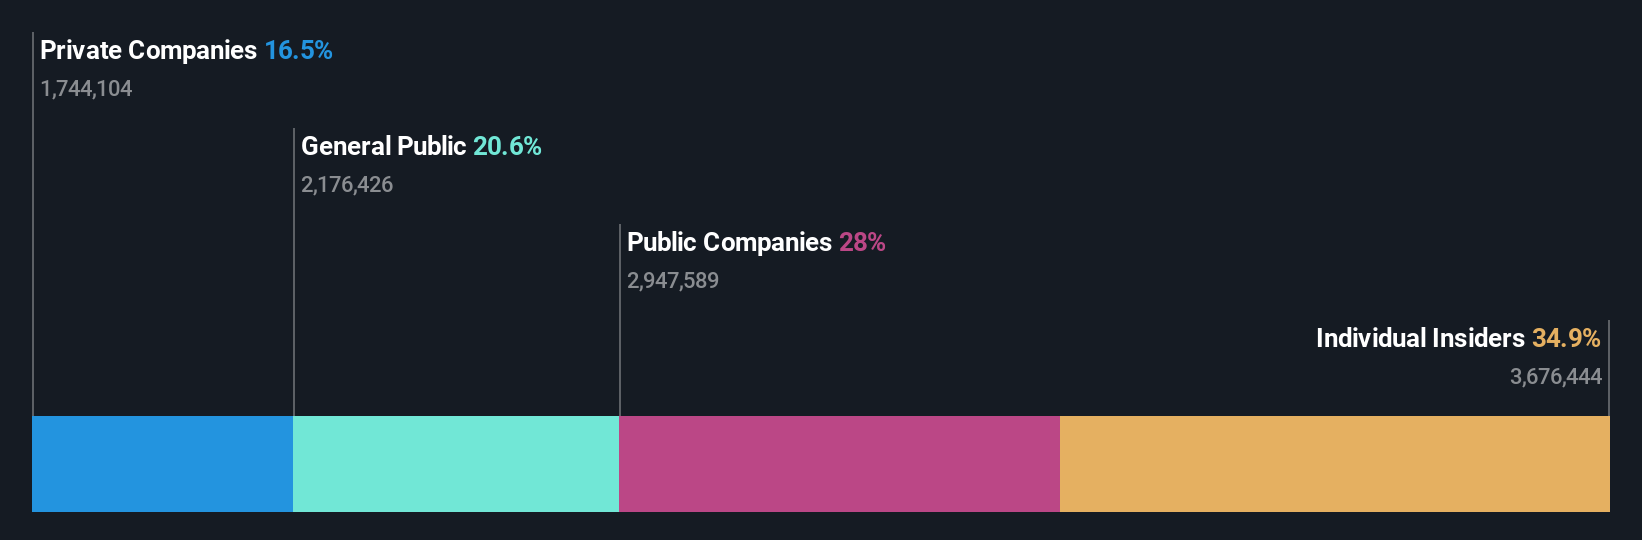
Task: Click the orange Individual Insiders bar segment
Action: point(1335,464)
